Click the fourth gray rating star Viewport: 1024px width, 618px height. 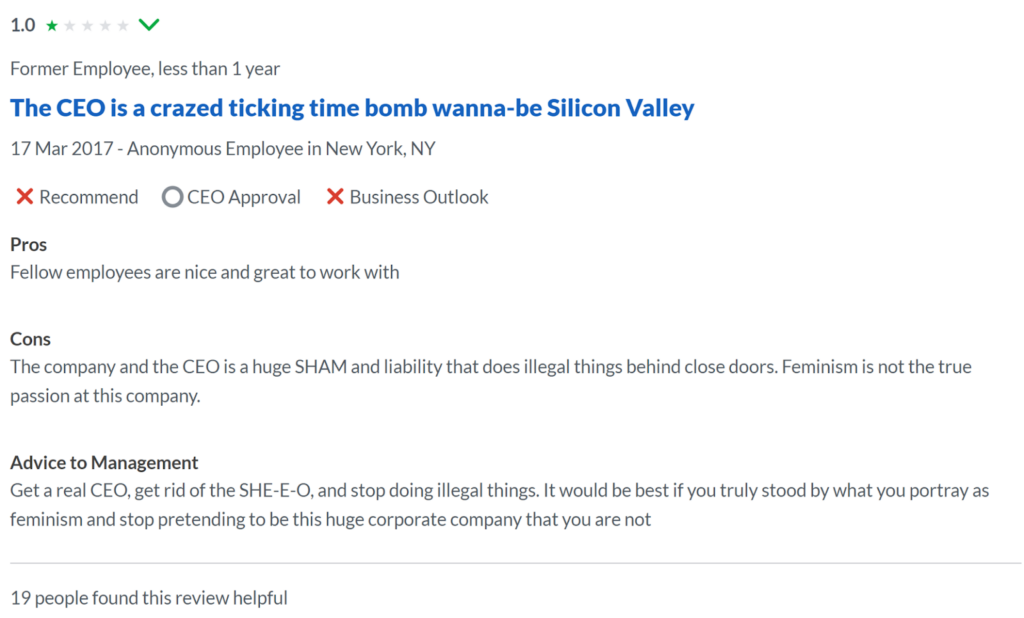[105, 25]
